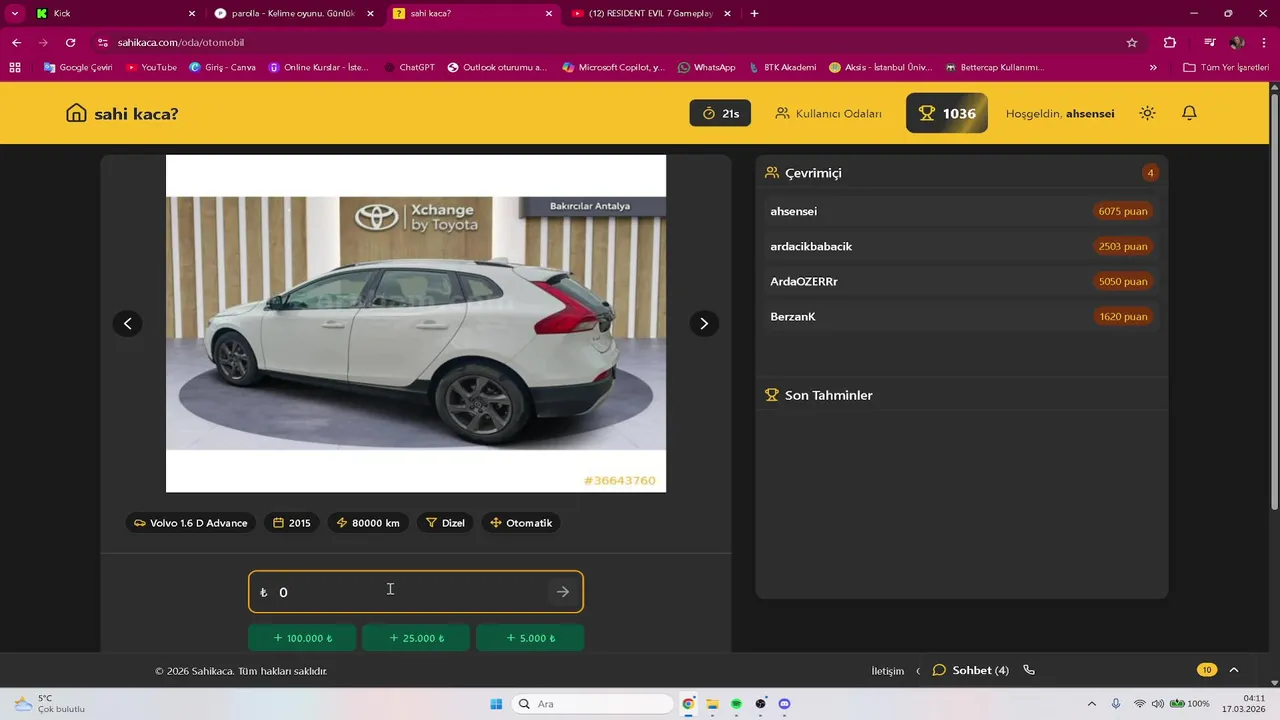
Task: Click the 1036 trophy score badge
Action: pyautogui.click(x=947, y=113)
